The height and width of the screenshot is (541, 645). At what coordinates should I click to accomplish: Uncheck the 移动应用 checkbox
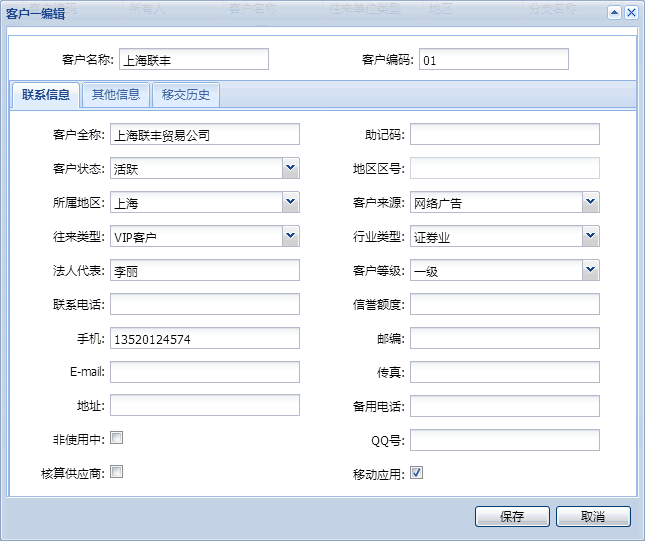tap(417, 473)
